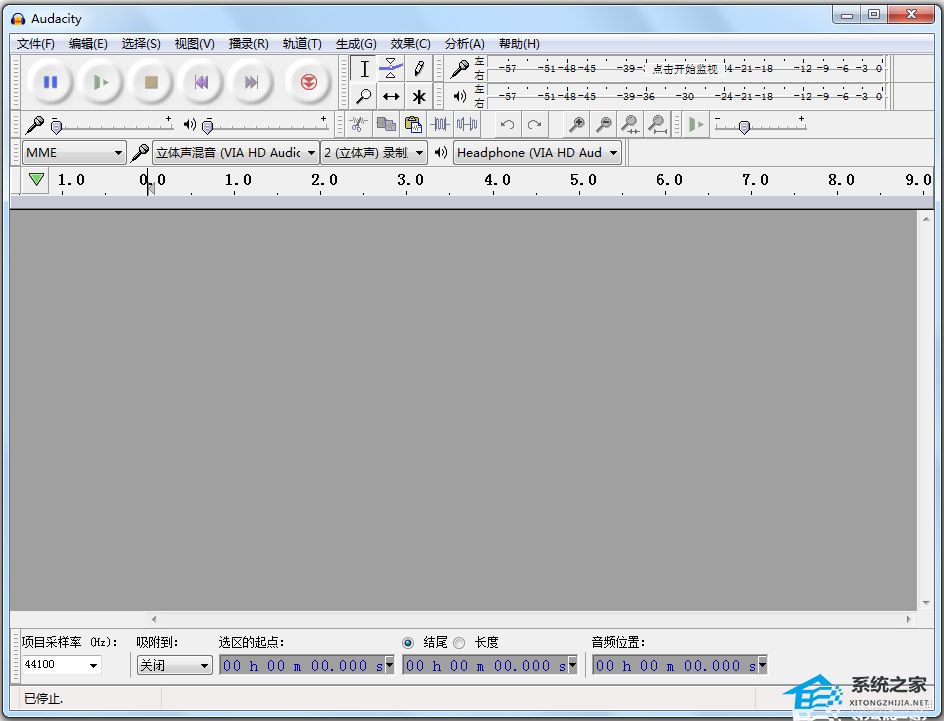Click the Paste clipboard icon
Image resolution: width=944 pixels, height=721 pixels.
pos(413,125)
